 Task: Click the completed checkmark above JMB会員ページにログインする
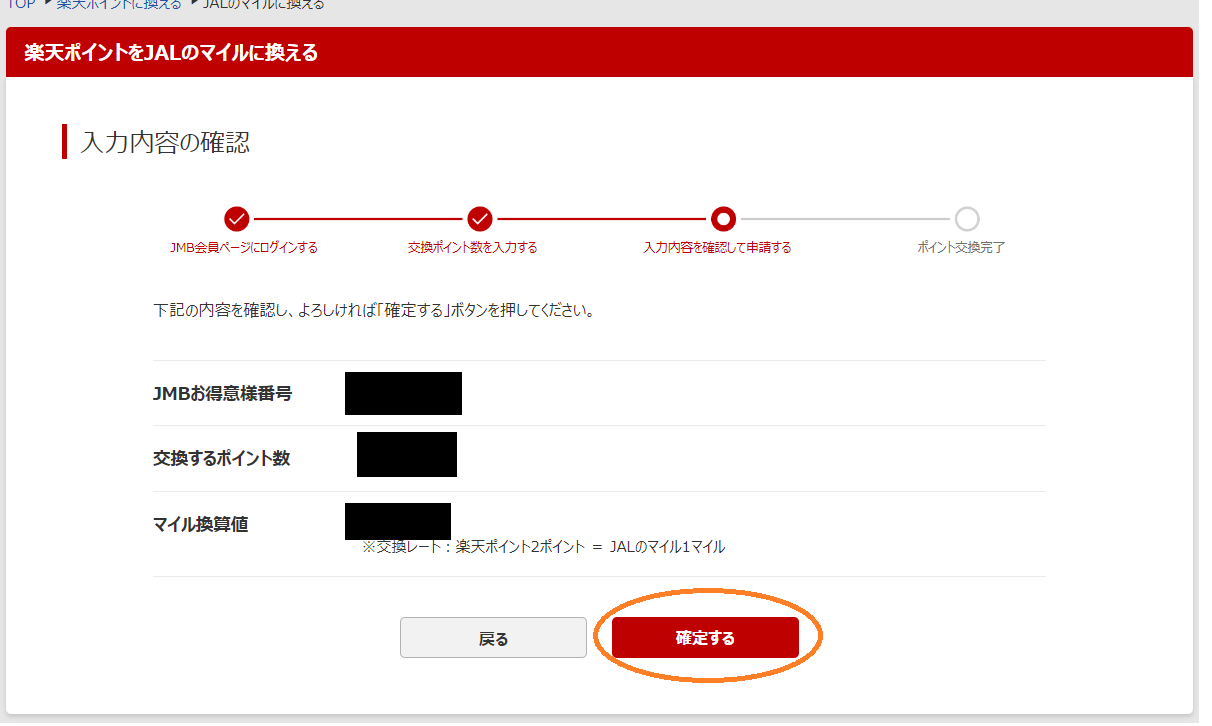click(x=237, y=219)
